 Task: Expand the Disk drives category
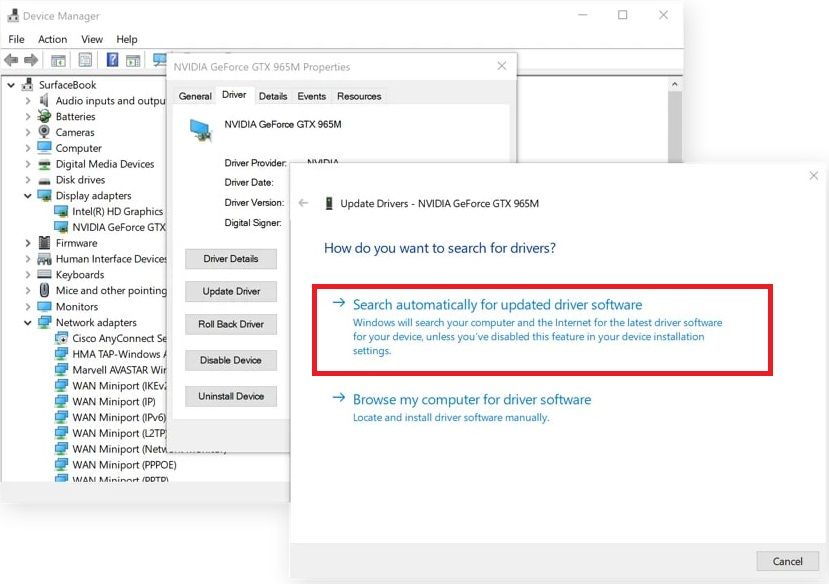pyautogui.click(x=27, y=180)
